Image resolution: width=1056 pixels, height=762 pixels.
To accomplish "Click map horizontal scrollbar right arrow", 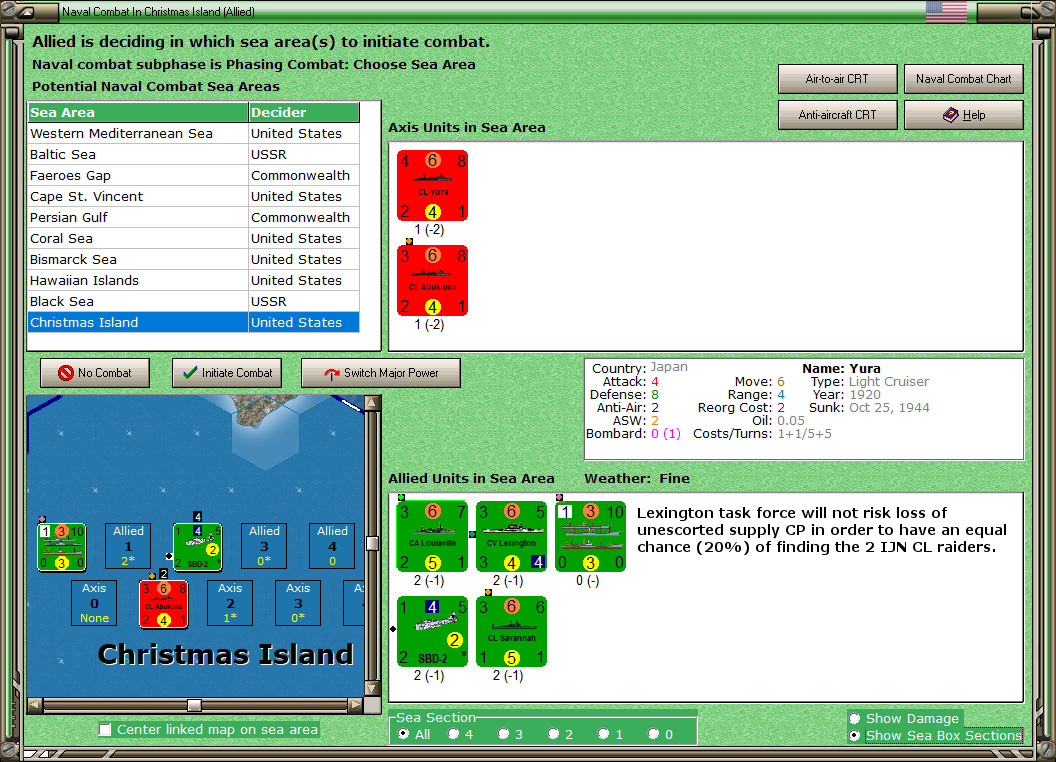I will click(356, 705).
